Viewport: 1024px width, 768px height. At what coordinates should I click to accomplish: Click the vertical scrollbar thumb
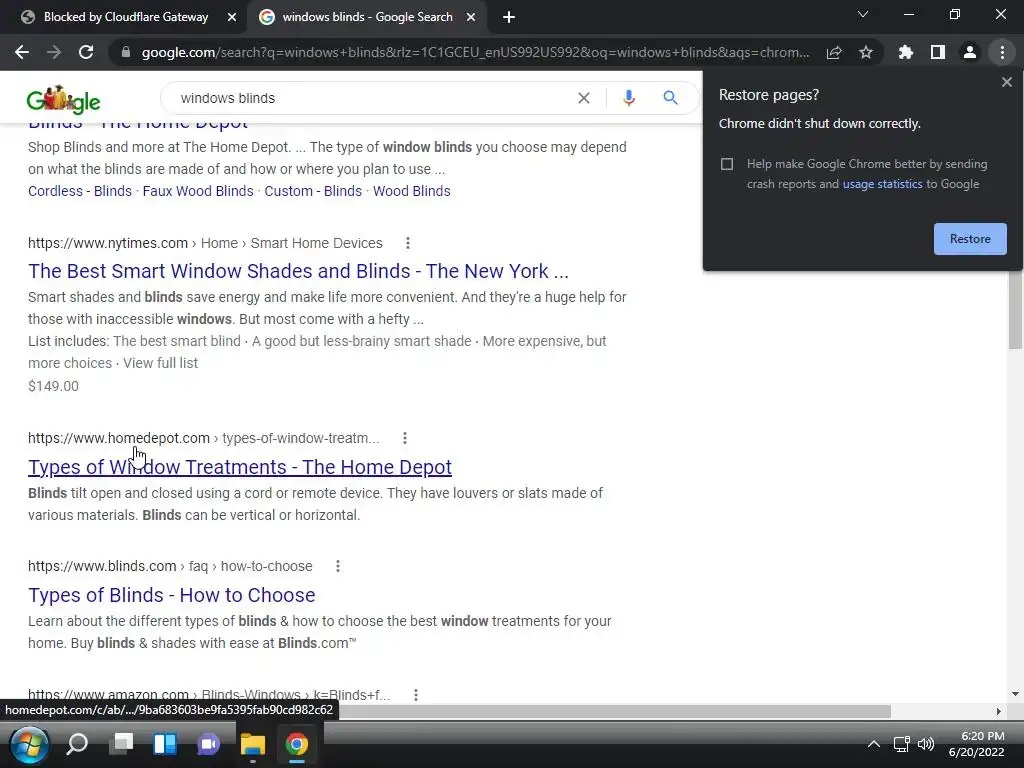click(x=1015, y=310)
